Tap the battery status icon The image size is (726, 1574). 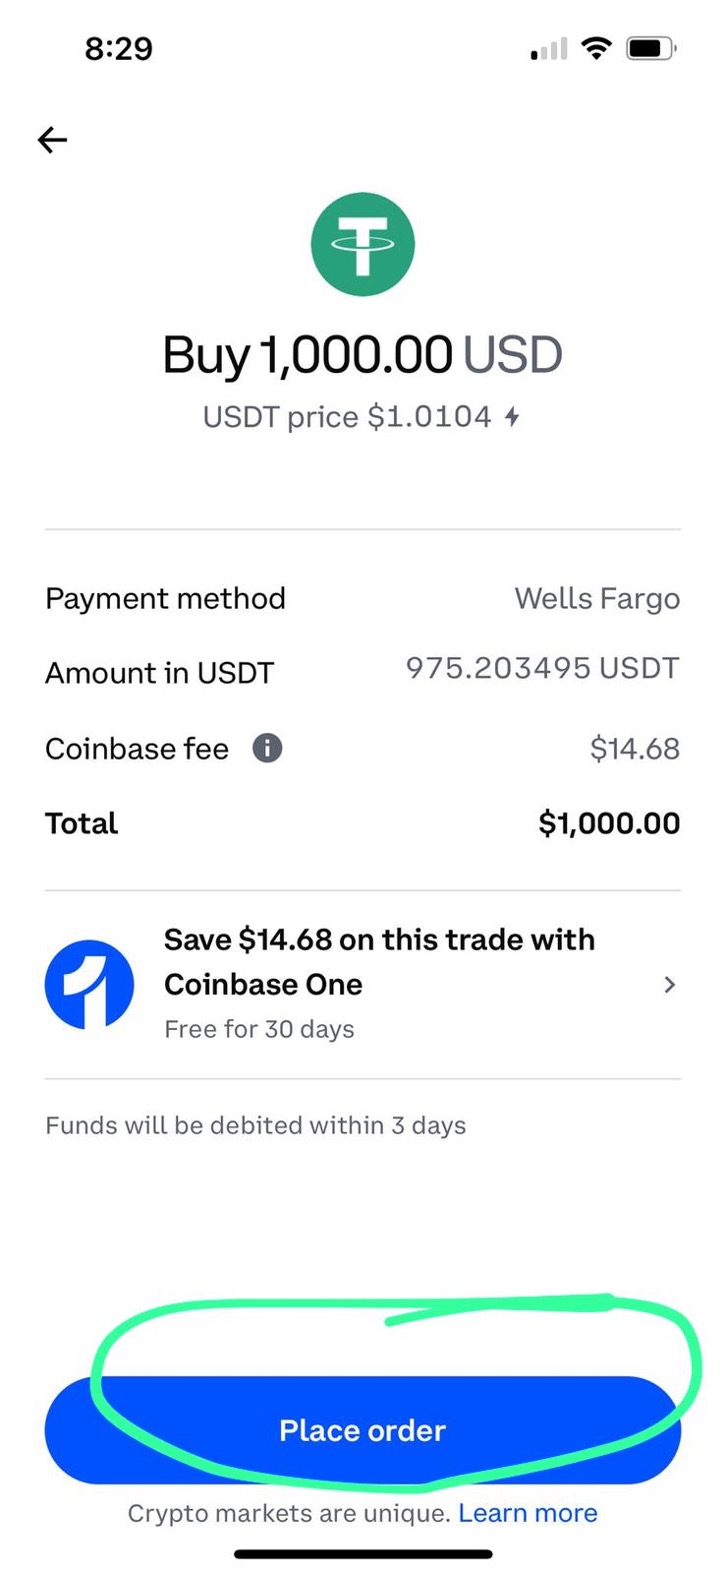(650, 48)
